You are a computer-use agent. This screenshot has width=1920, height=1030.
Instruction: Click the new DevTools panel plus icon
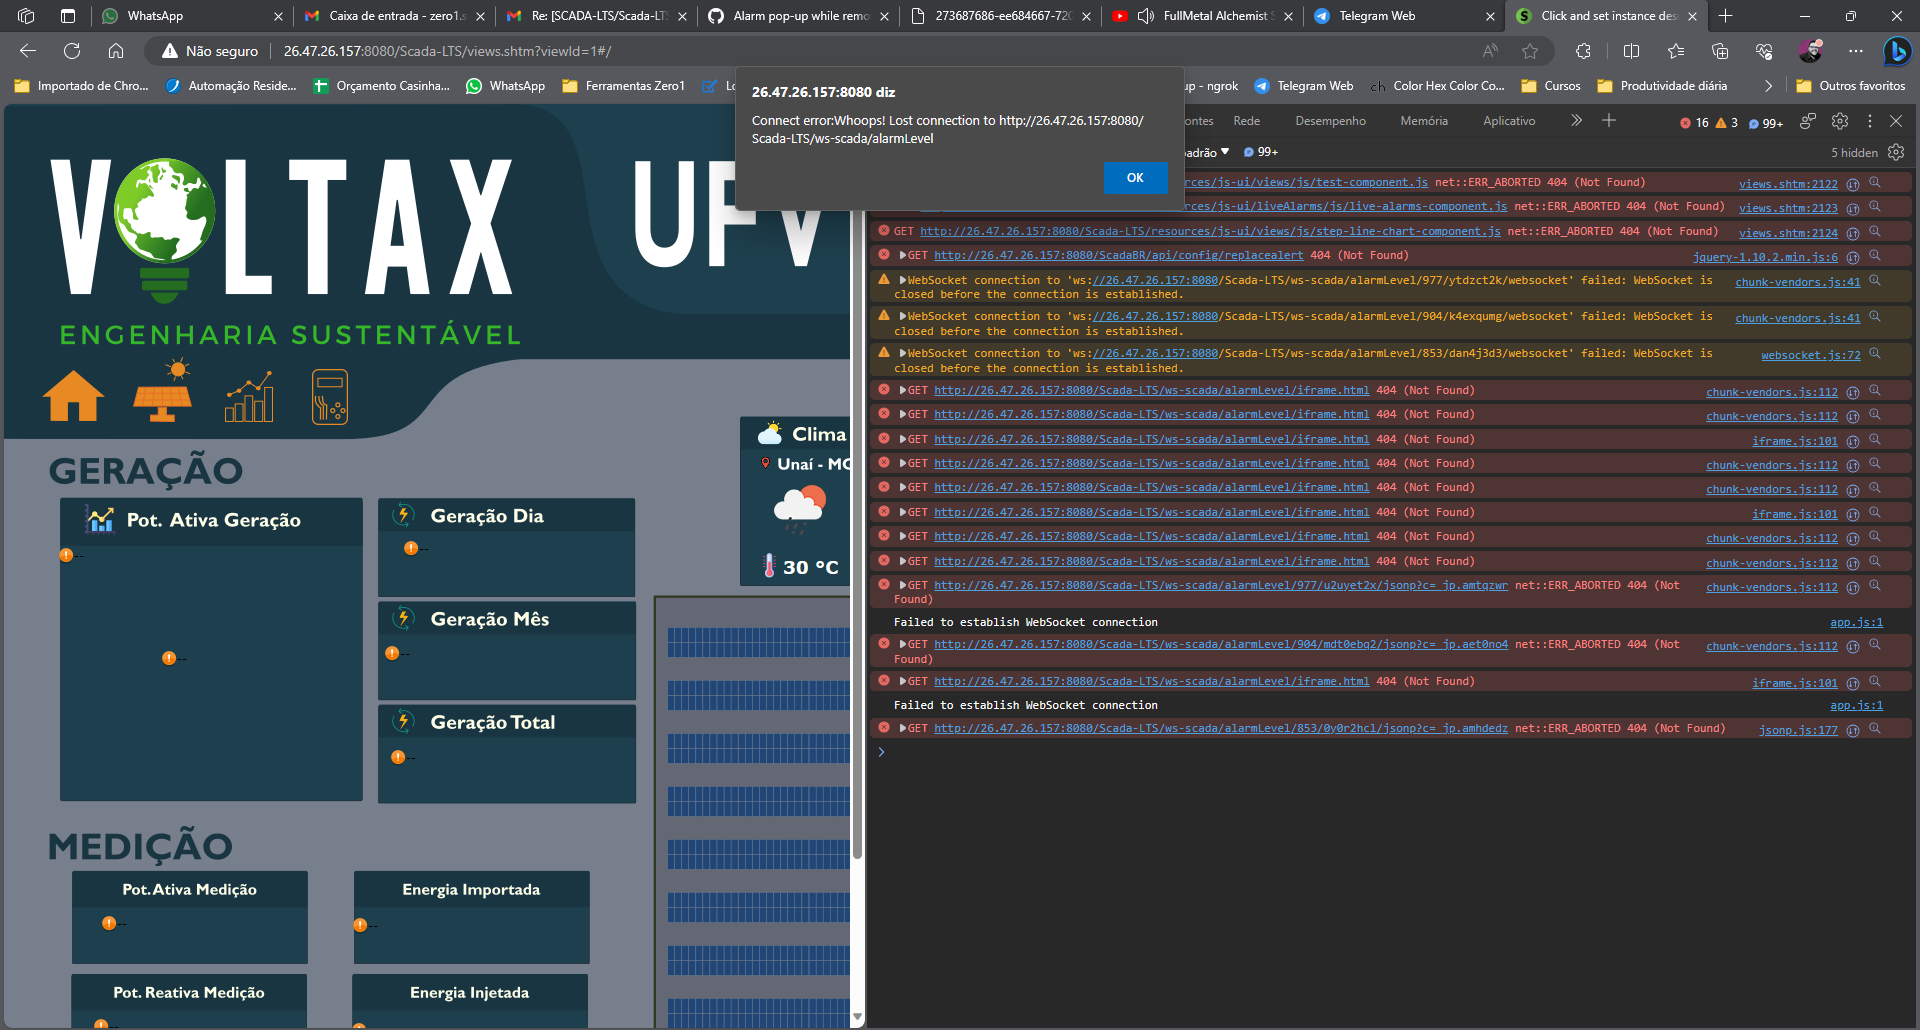point(1609,121)
